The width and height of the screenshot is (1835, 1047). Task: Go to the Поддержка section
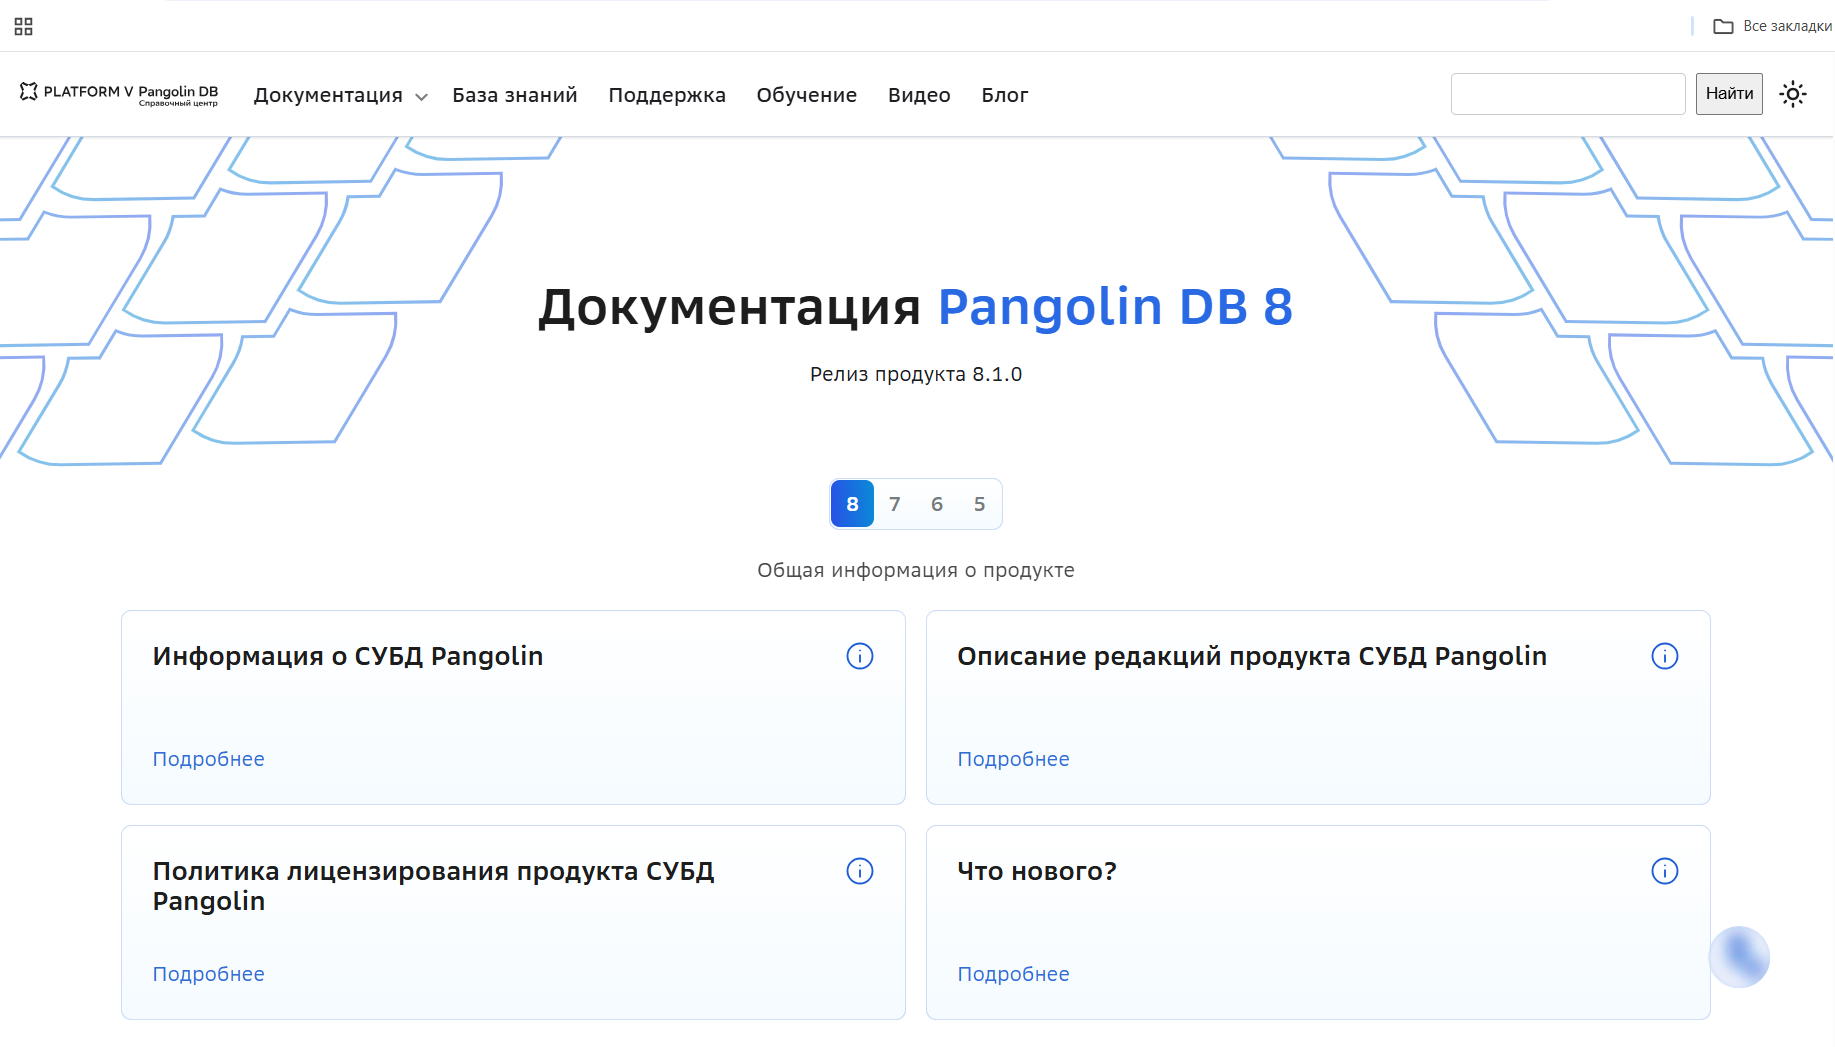click(x=667, y=95)
